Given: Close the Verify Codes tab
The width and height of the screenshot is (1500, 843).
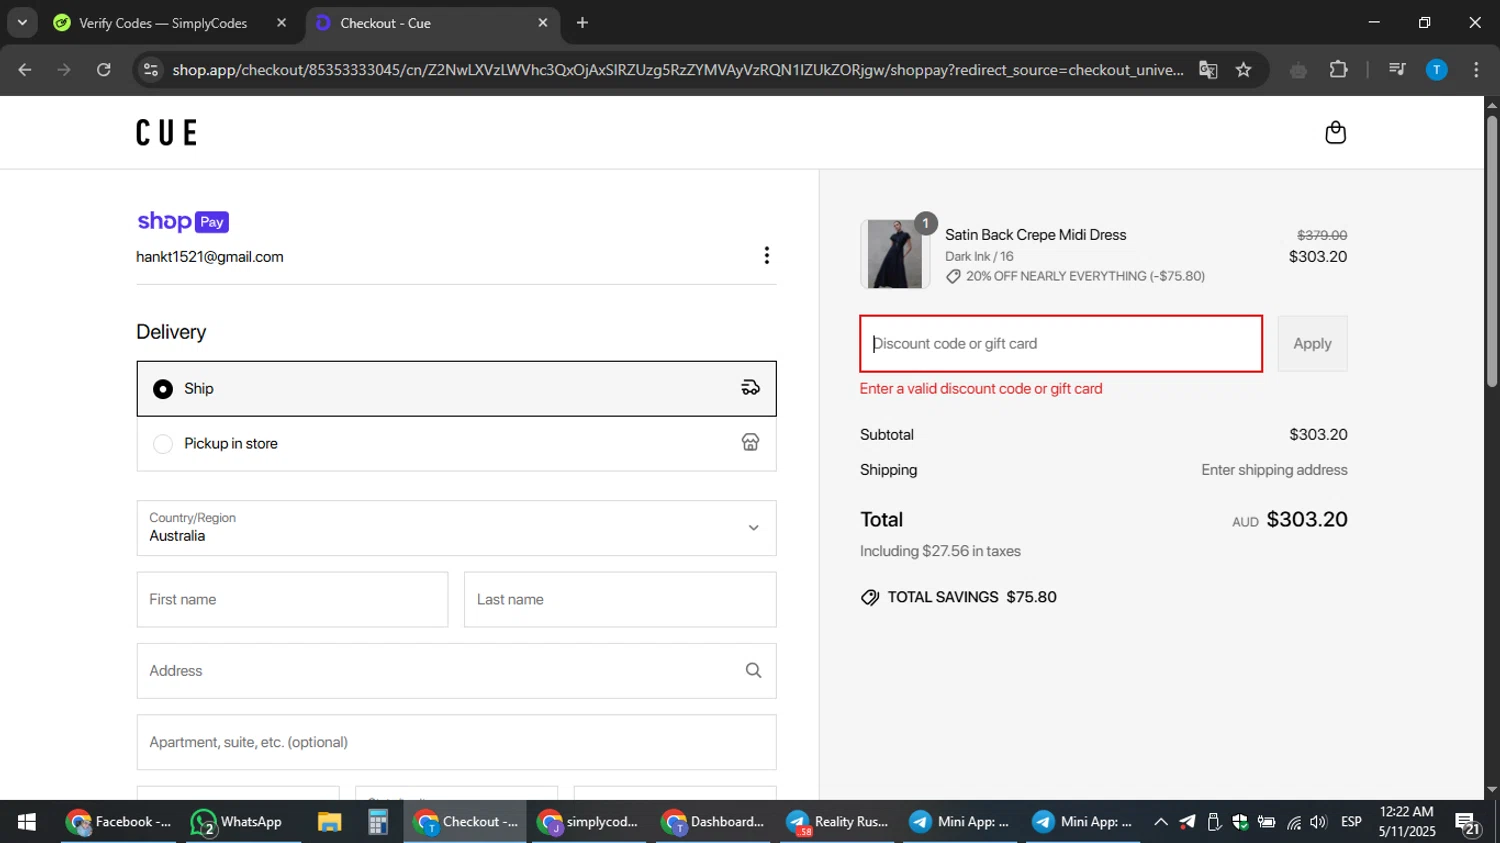Looking at the screenshot, I should 281,23.
